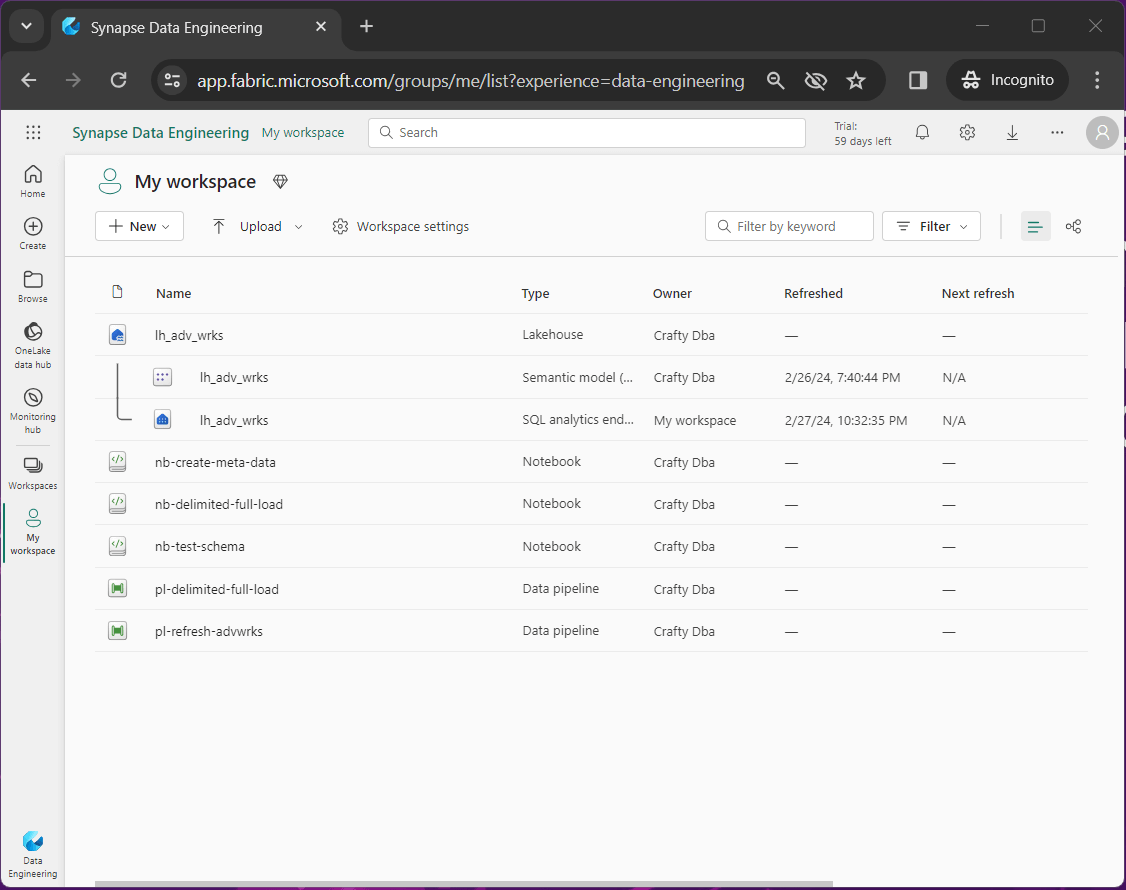The height and width of the screenshot is (890, 1126).
Task: Open the app launcher waffle icon
Action: 33,132
